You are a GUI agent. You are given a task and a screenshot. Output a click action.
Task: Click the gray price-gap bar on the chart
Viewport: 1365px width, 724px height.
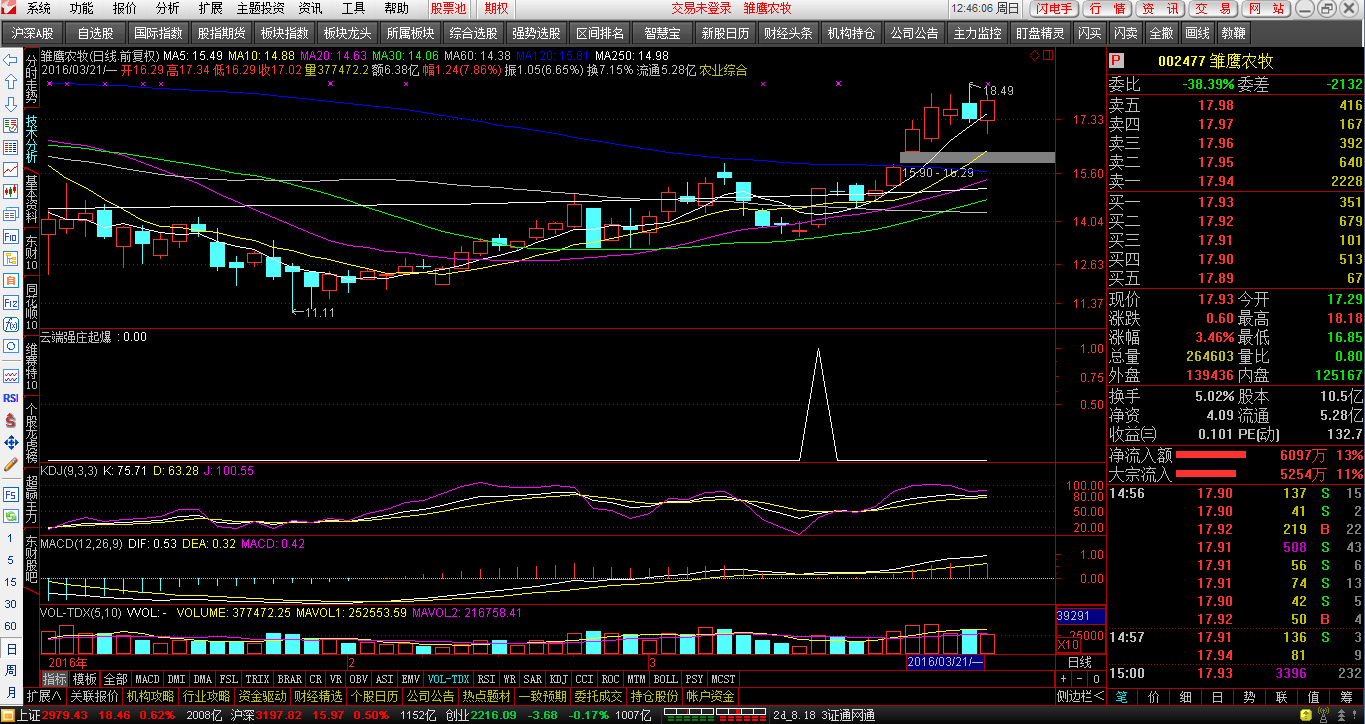pyautogui.click(x=977, y=157)
